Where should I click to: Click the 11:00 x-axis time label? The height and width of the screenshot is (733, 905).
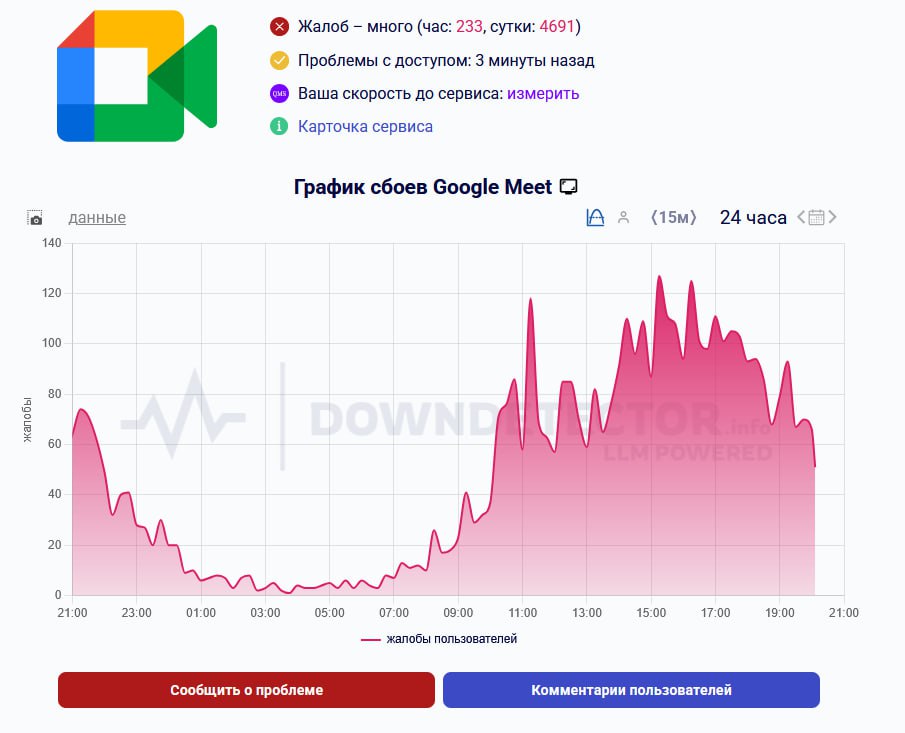522,613
